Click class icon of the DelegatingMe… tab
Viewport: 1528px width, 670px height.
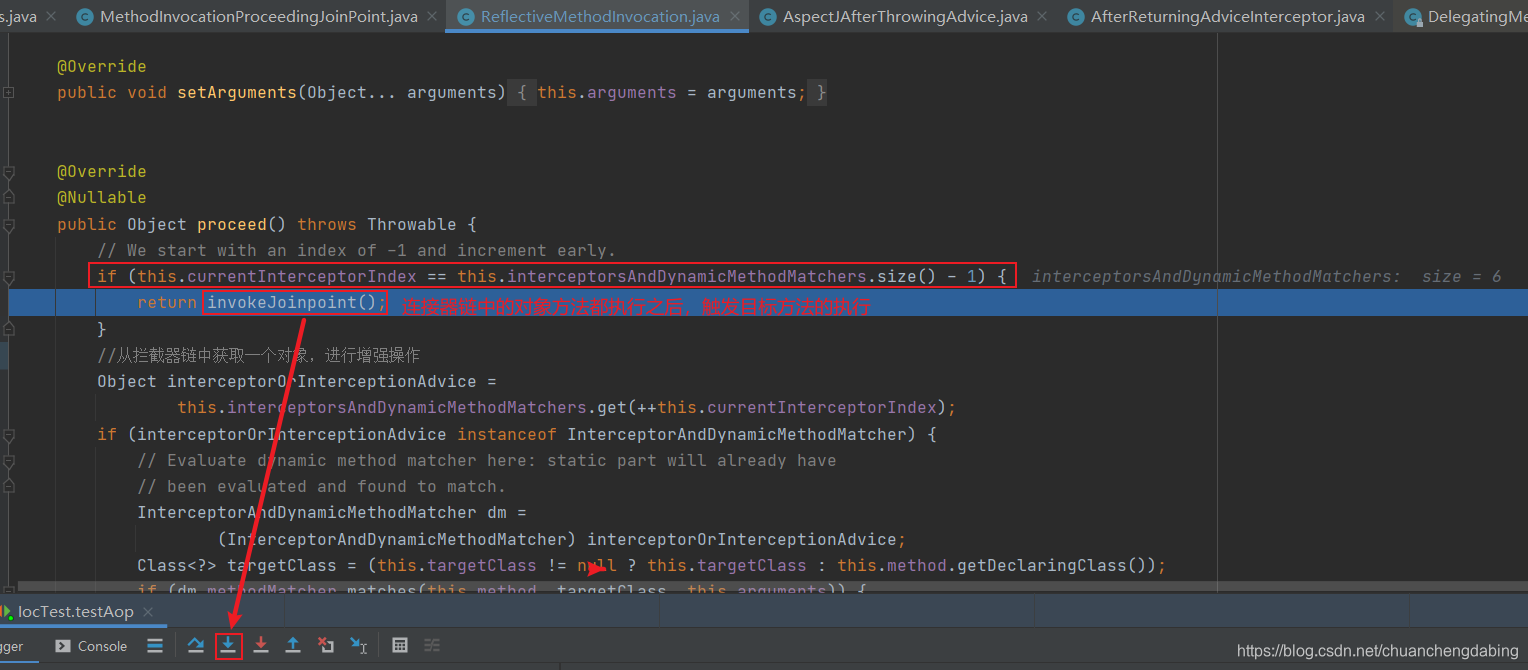point(1412,17)
